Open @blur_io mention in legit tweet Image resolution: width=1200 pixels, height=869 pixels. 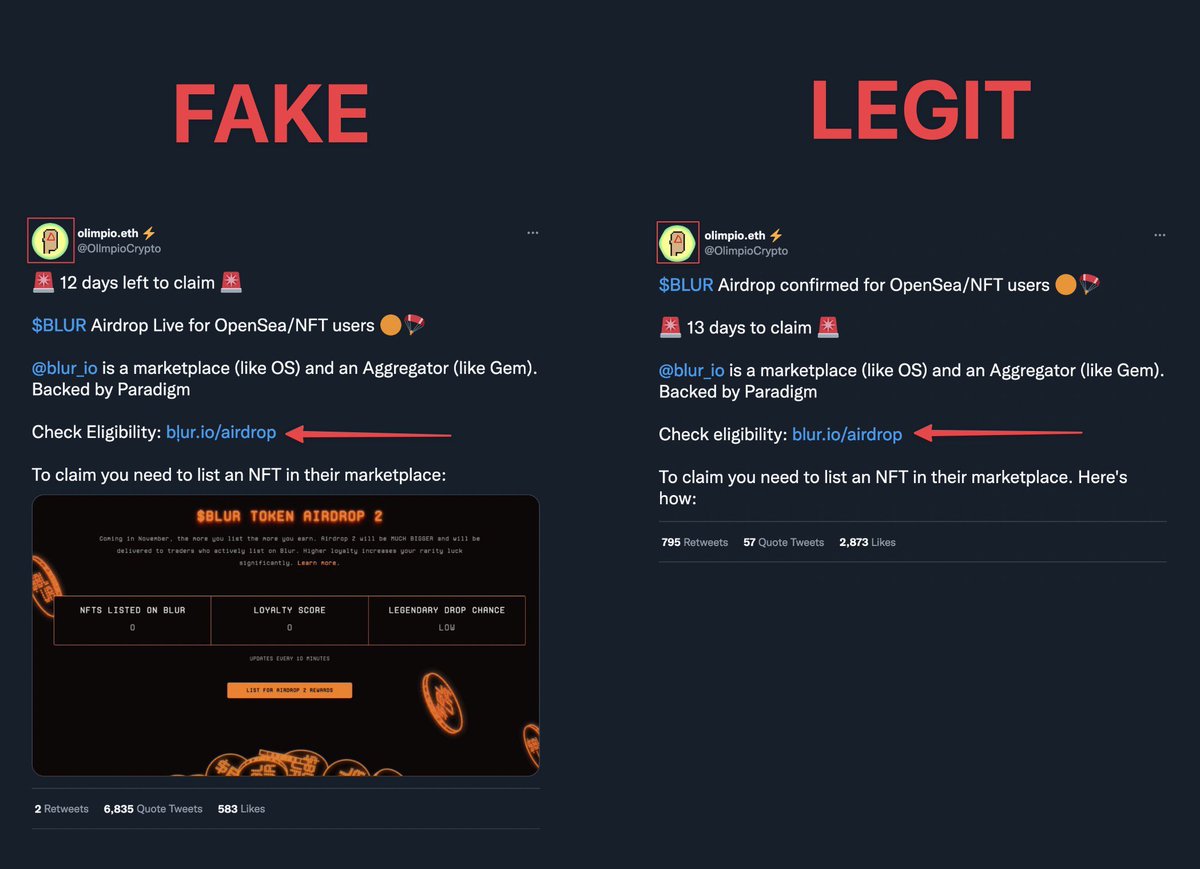pos(692,370)
